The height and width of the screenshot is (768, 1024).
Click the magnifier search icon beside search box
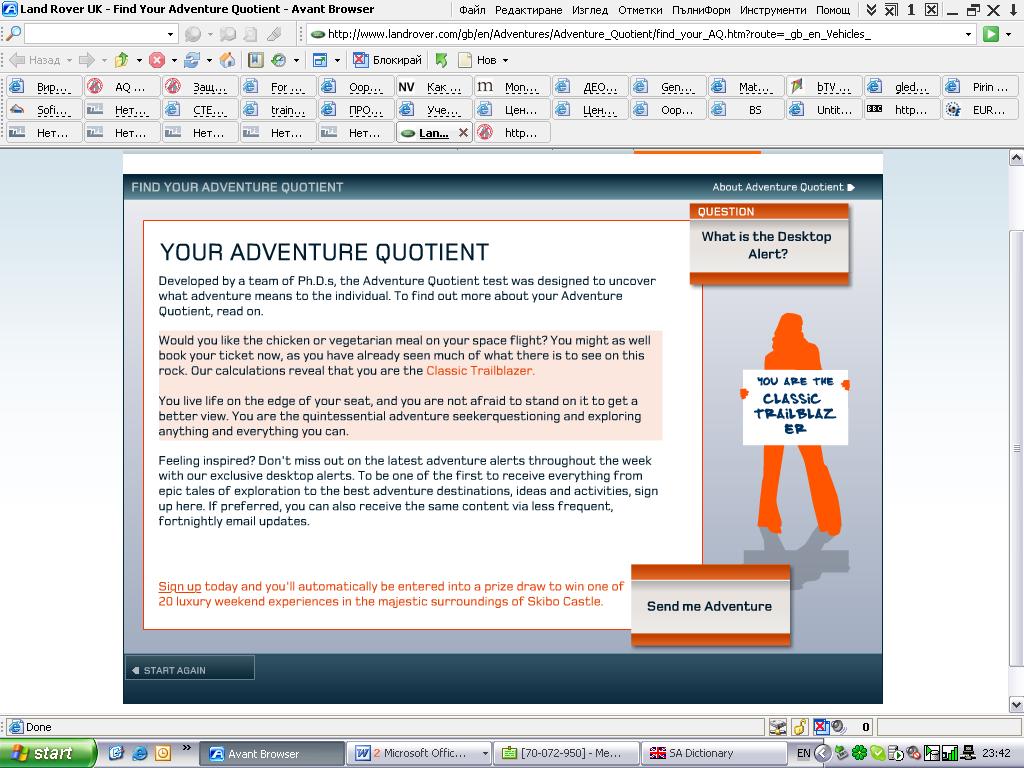pyautogui.click(x=13, y=33)
